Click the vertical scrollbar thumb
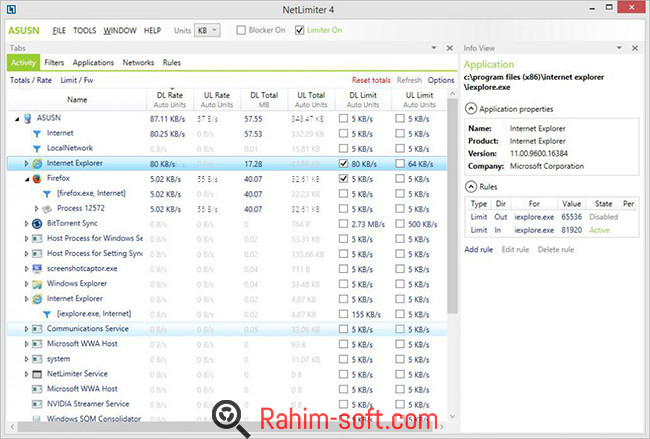 tap(452, 207)
